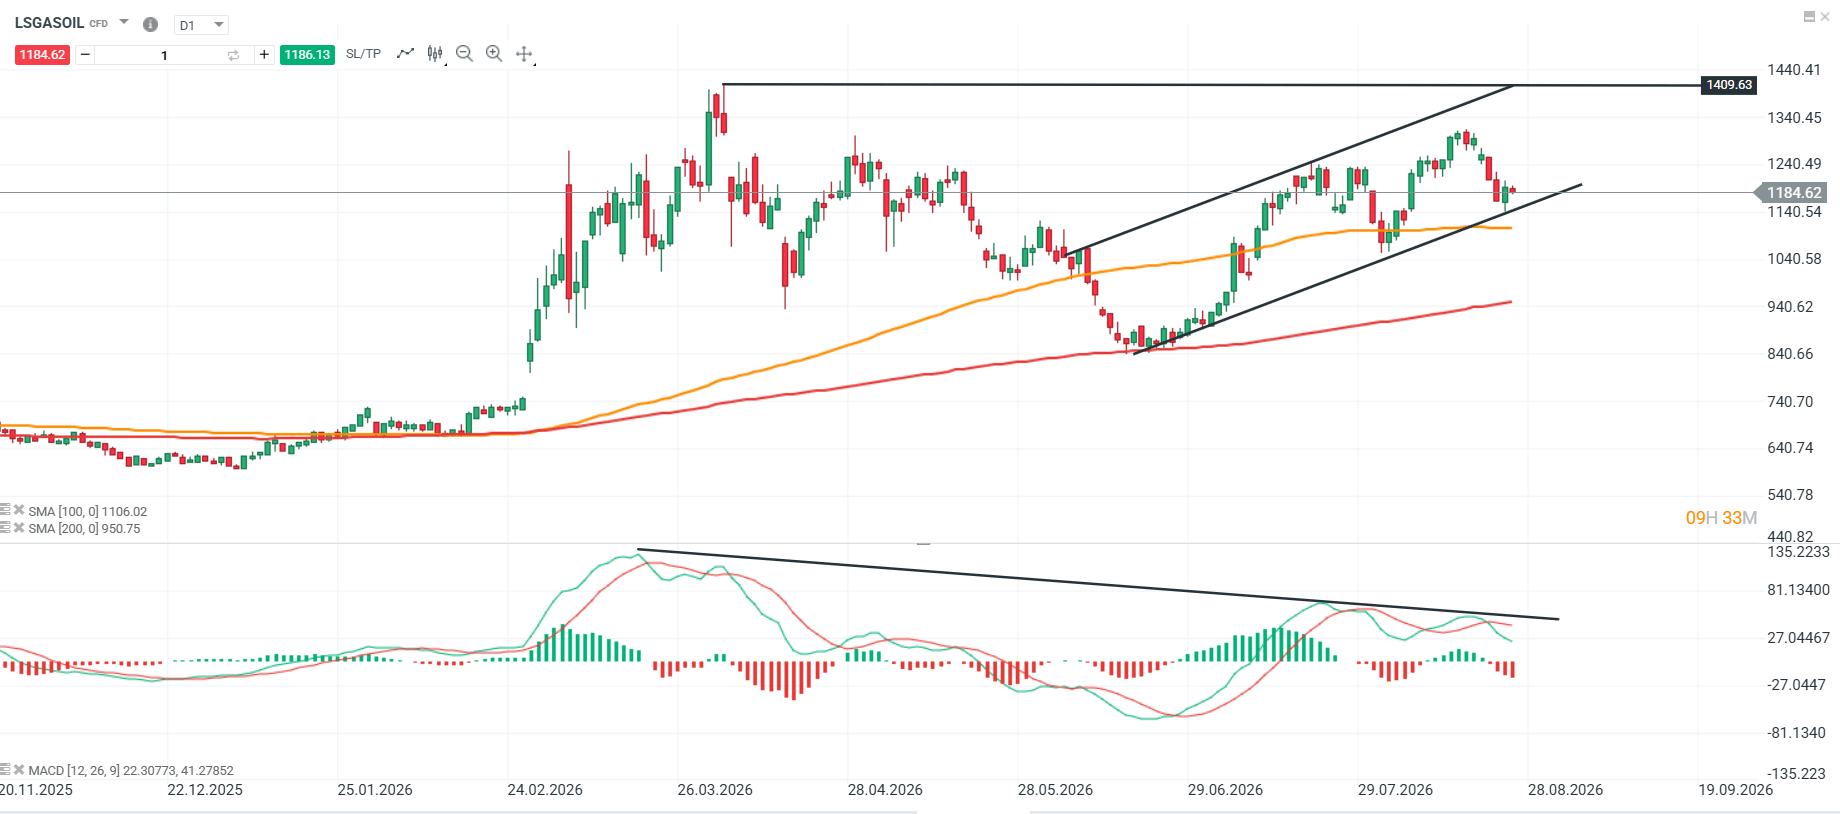
Task: Click the candle countdown timer 09H 33M
Action: pos(1721,518)
